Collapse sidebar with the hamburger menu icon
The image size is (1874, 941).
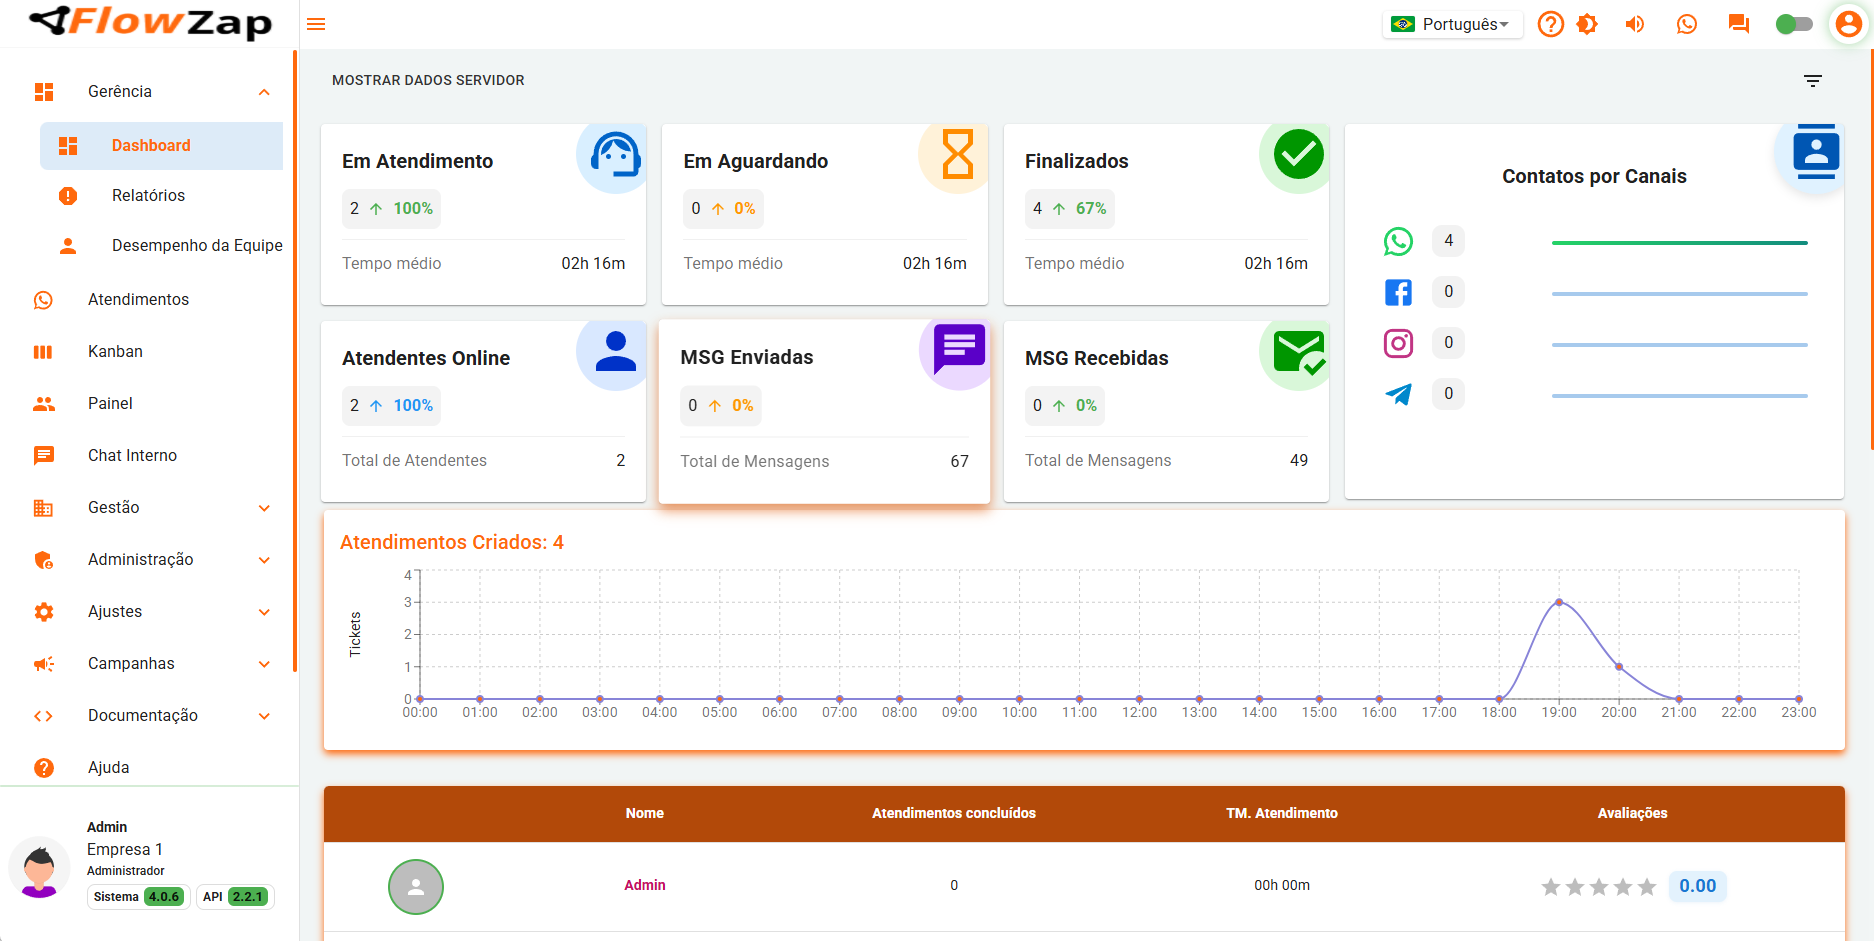[316, 24]
